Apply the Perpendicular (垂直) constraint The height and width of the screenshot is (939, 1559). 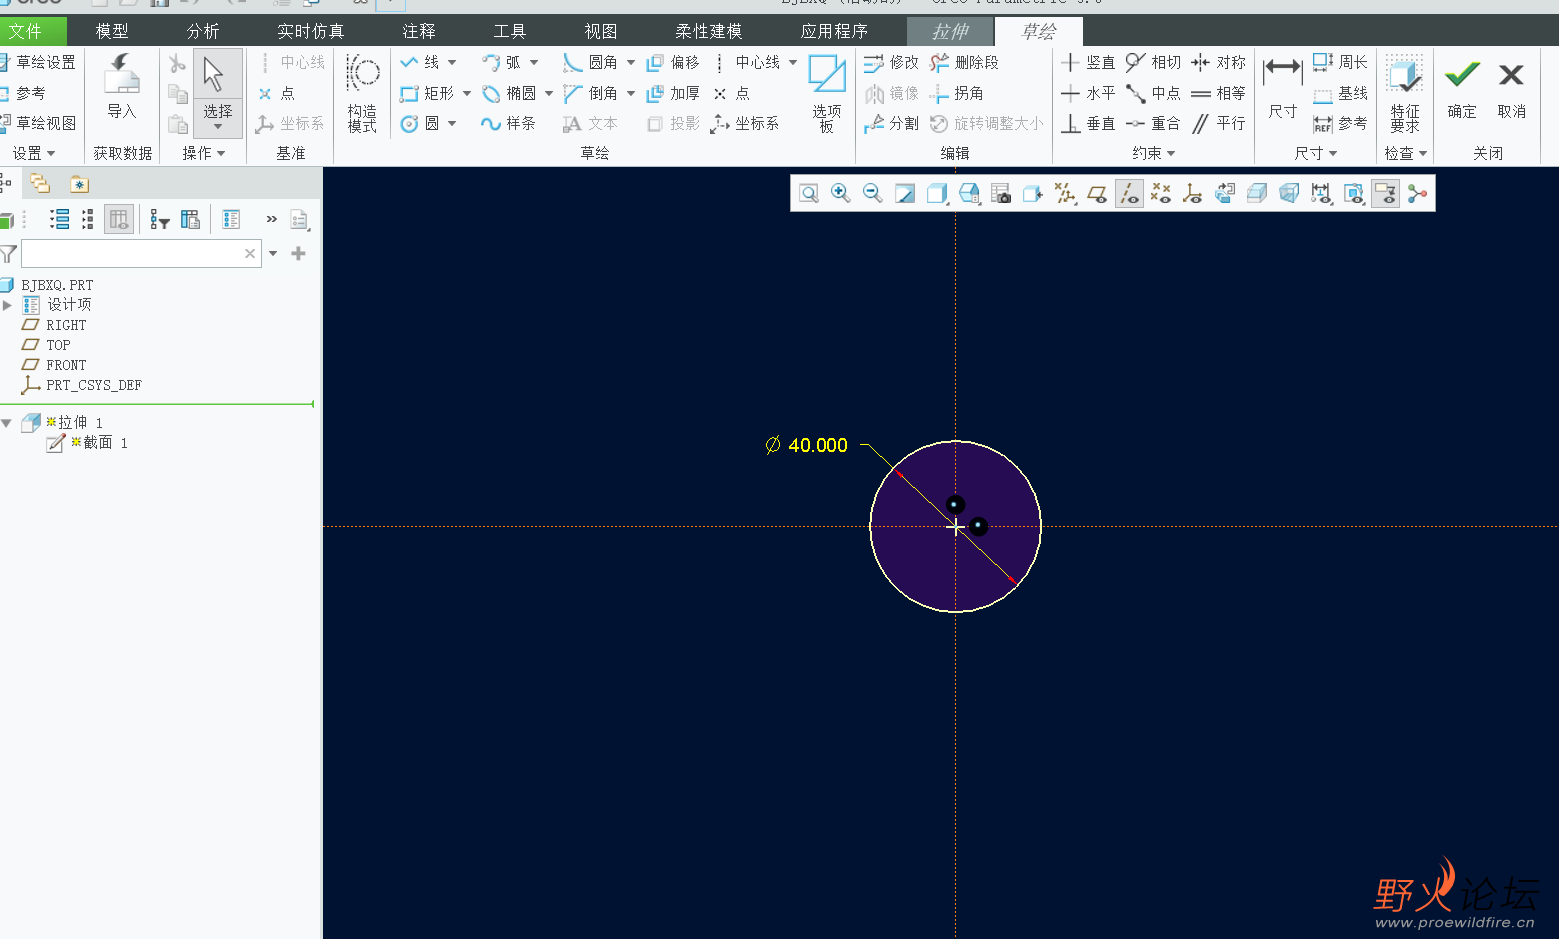[x=1088, y=123]
